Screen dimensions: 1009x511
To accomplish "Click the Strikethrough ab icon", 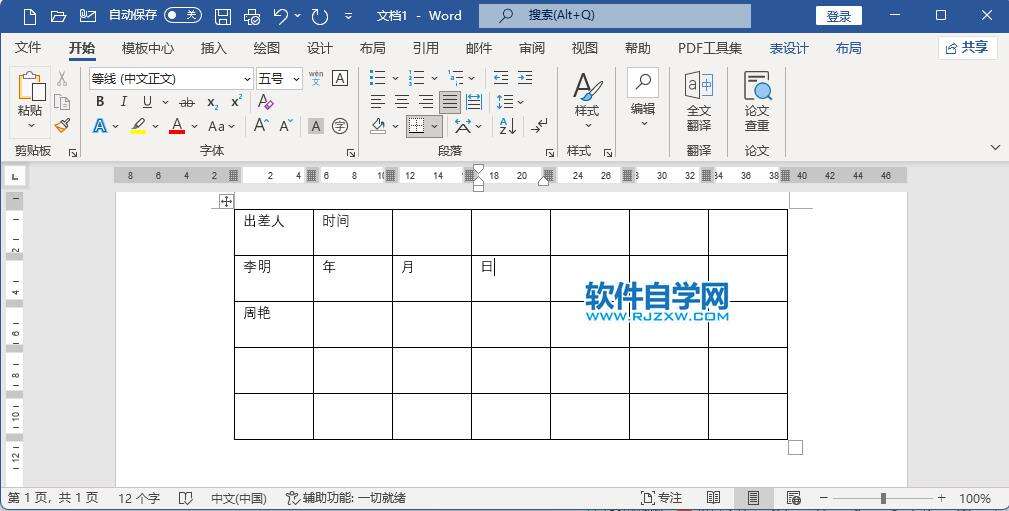I will pos(187,102).
